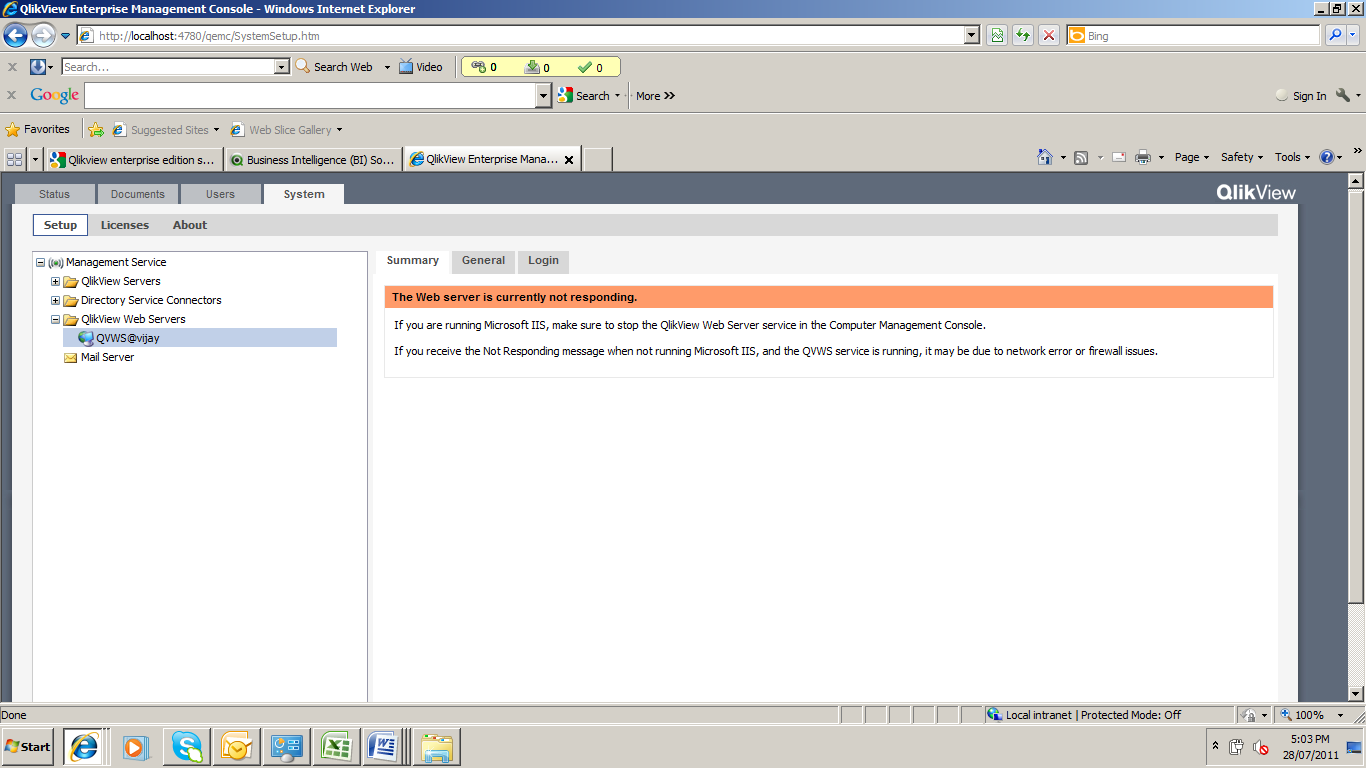Viewport: 1366px width, 768px height.
Task: Switch to the Users tab
Action: click(221, 194)
